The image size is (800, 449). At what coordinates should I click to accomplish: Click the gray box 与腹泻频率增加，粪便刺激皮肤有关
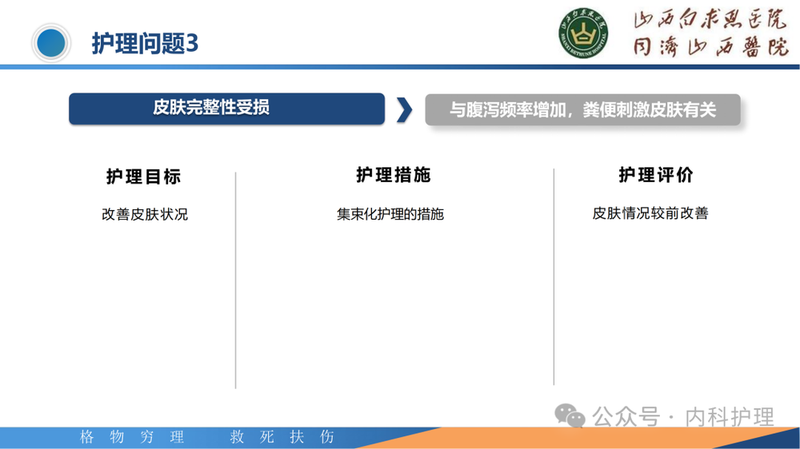(583, 110)
